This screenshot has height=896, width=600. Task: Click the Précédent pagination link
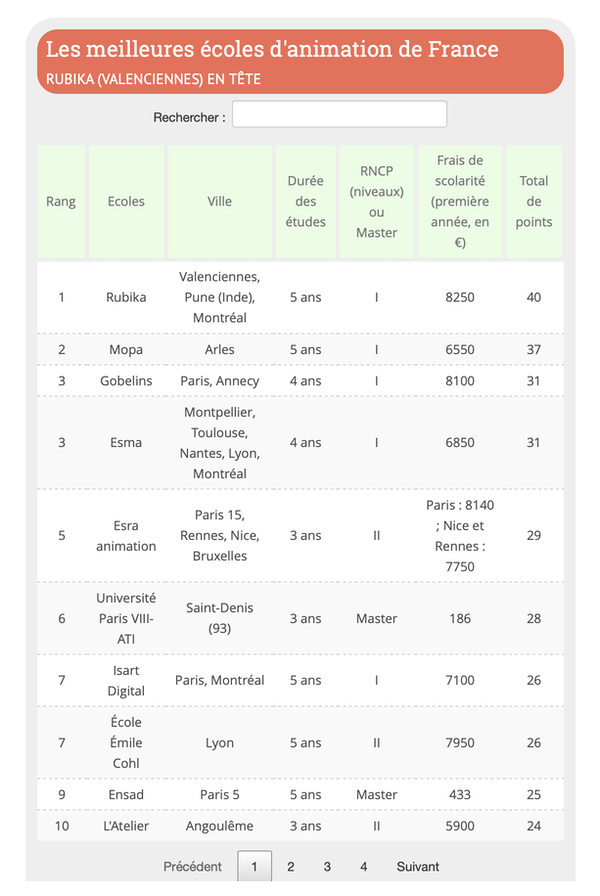[193, 866]
